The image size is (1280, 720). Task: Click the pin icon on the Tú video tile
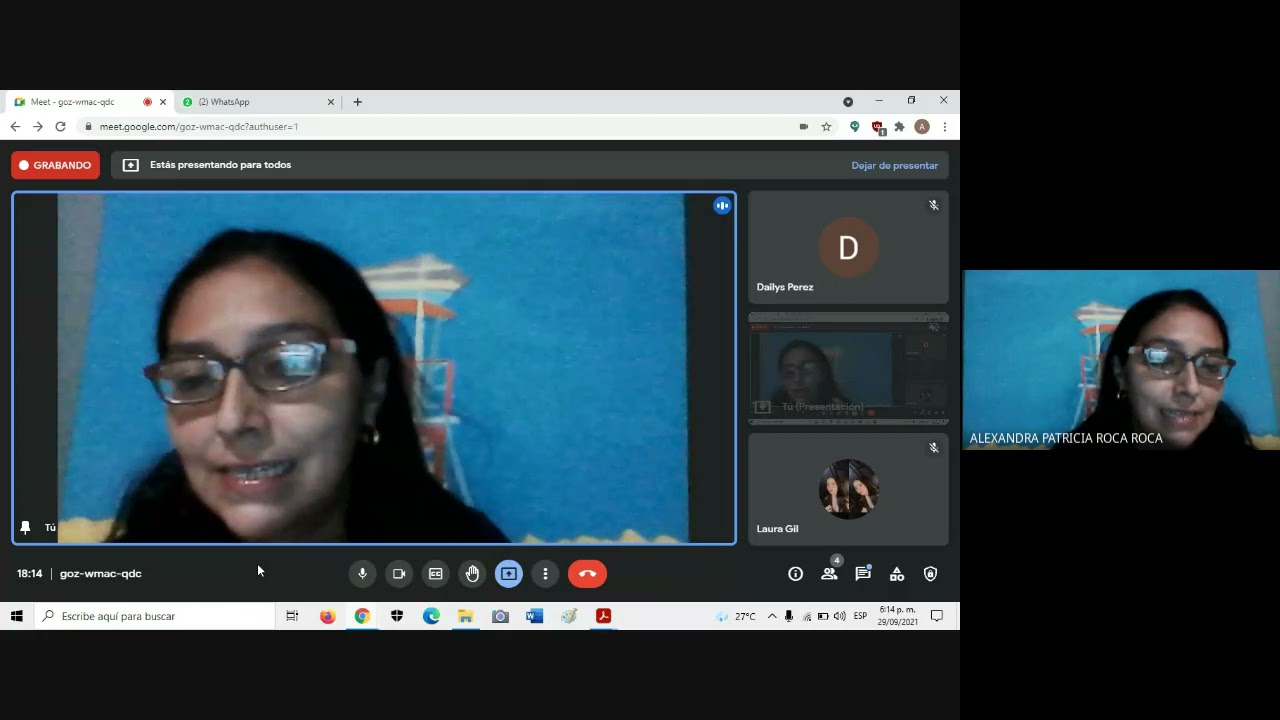[x=25, y=527]
